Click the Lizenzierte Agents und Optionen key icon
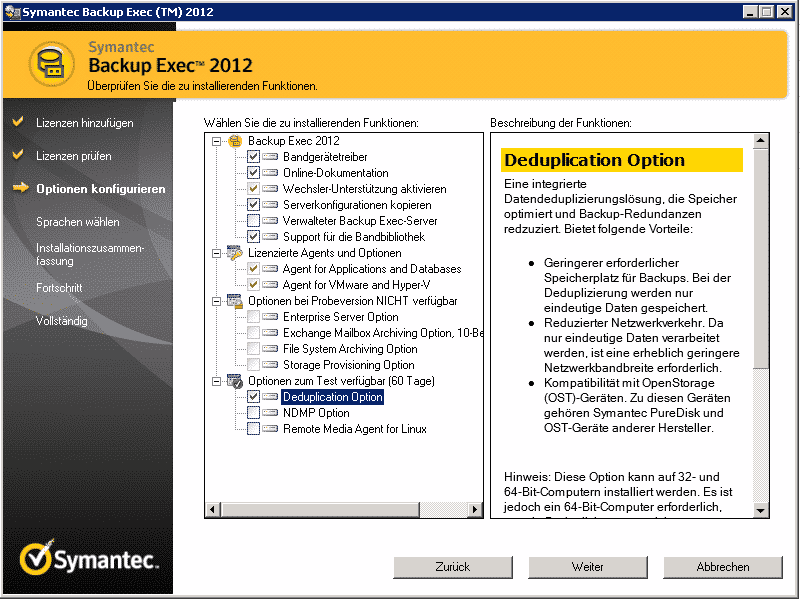This screenshot has height=600, width=800. (x=235, y=253)
